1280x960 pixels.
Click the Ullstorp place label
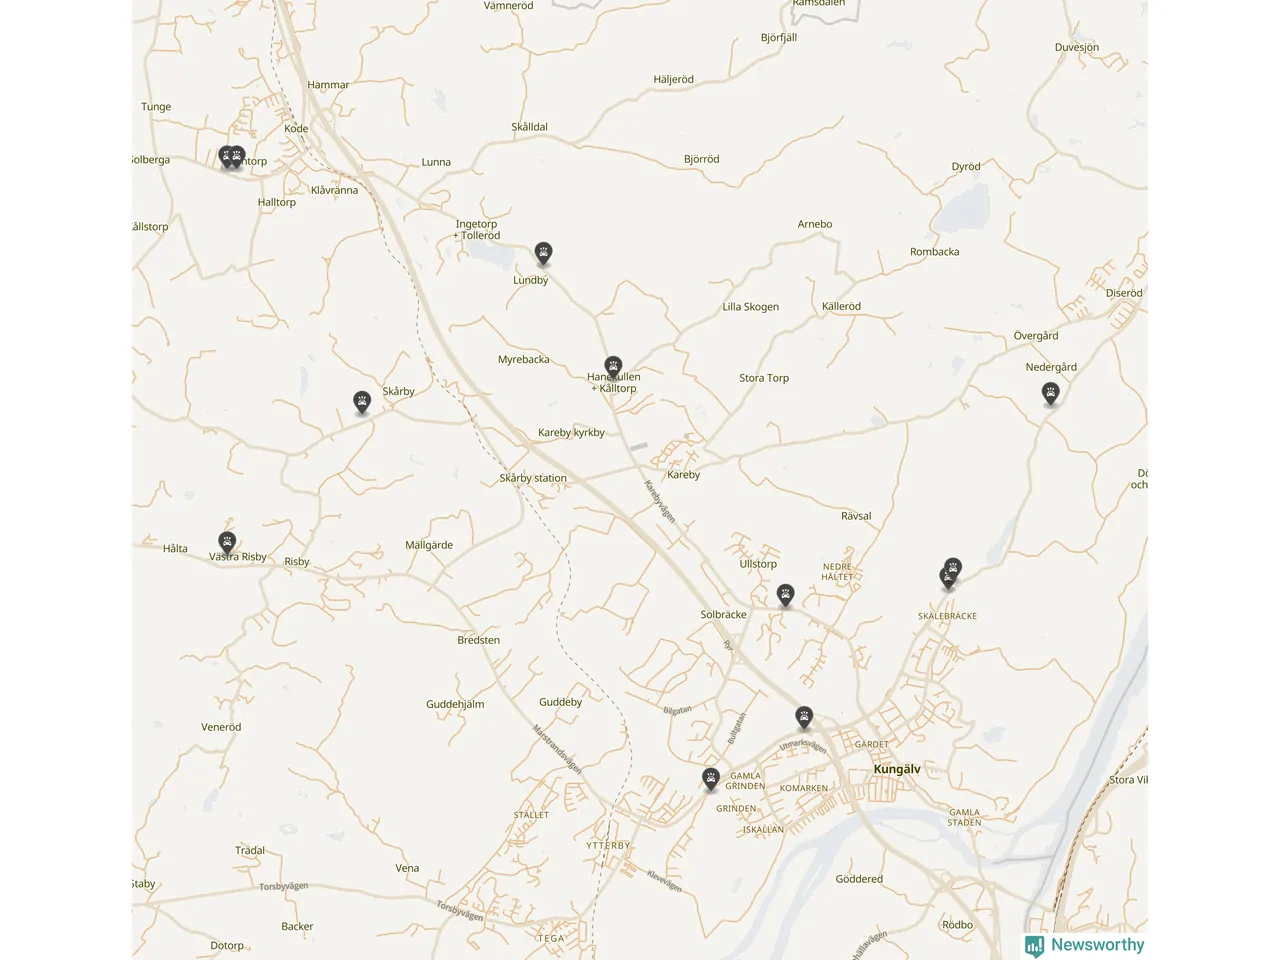758,564
